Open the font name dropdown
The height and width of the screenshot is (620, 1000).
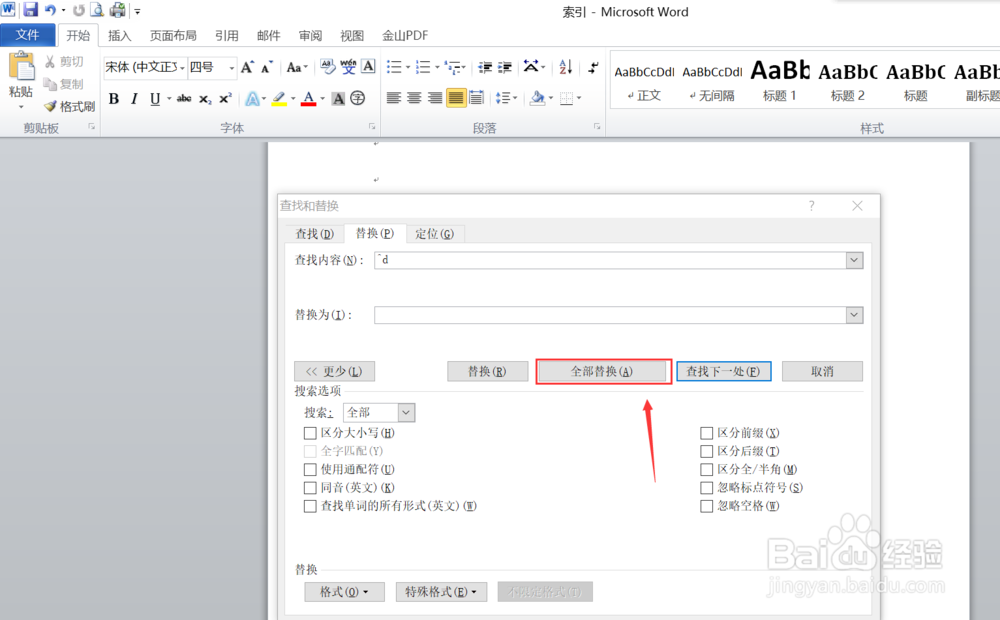pos(182,68)
